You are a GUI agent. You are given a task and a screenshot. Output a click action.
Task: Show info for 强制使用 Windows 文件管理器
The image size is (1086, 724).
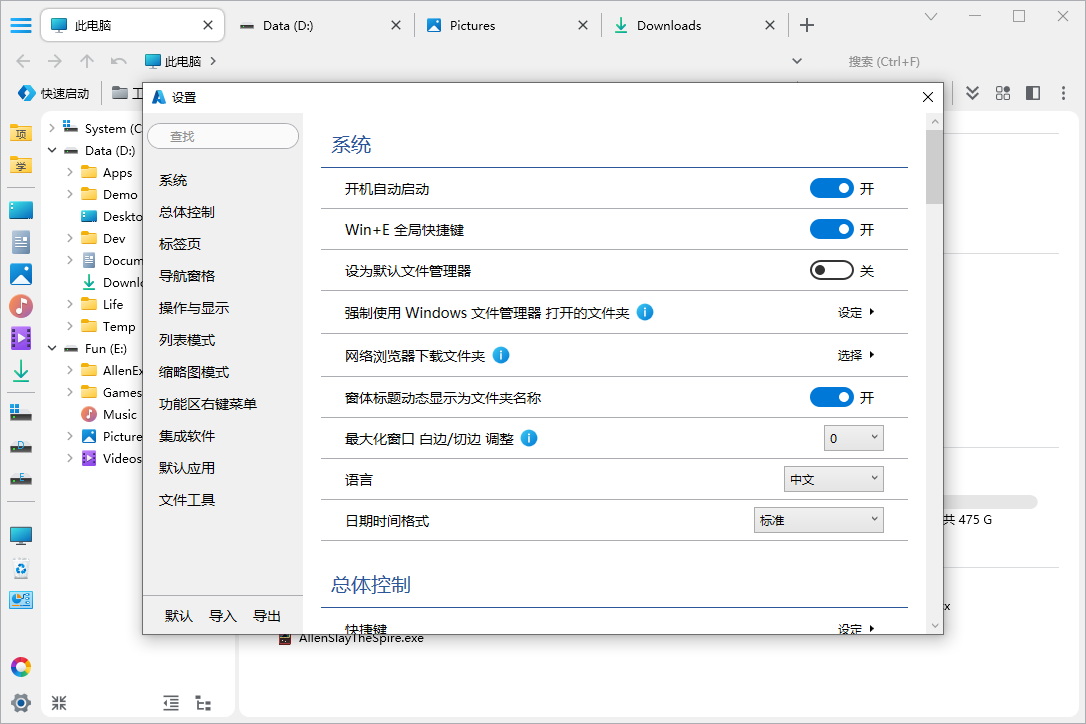(x=644, y=312)
